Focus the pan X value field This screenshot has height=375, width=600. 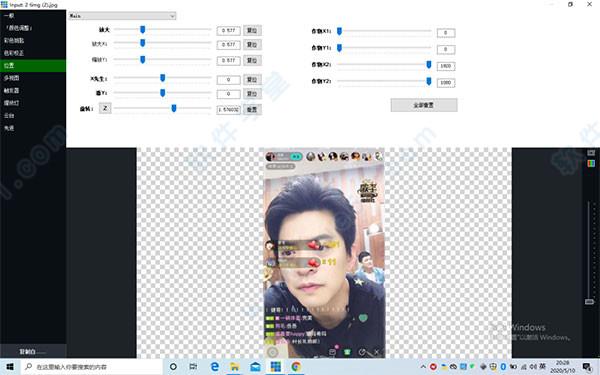click(228, 80)
